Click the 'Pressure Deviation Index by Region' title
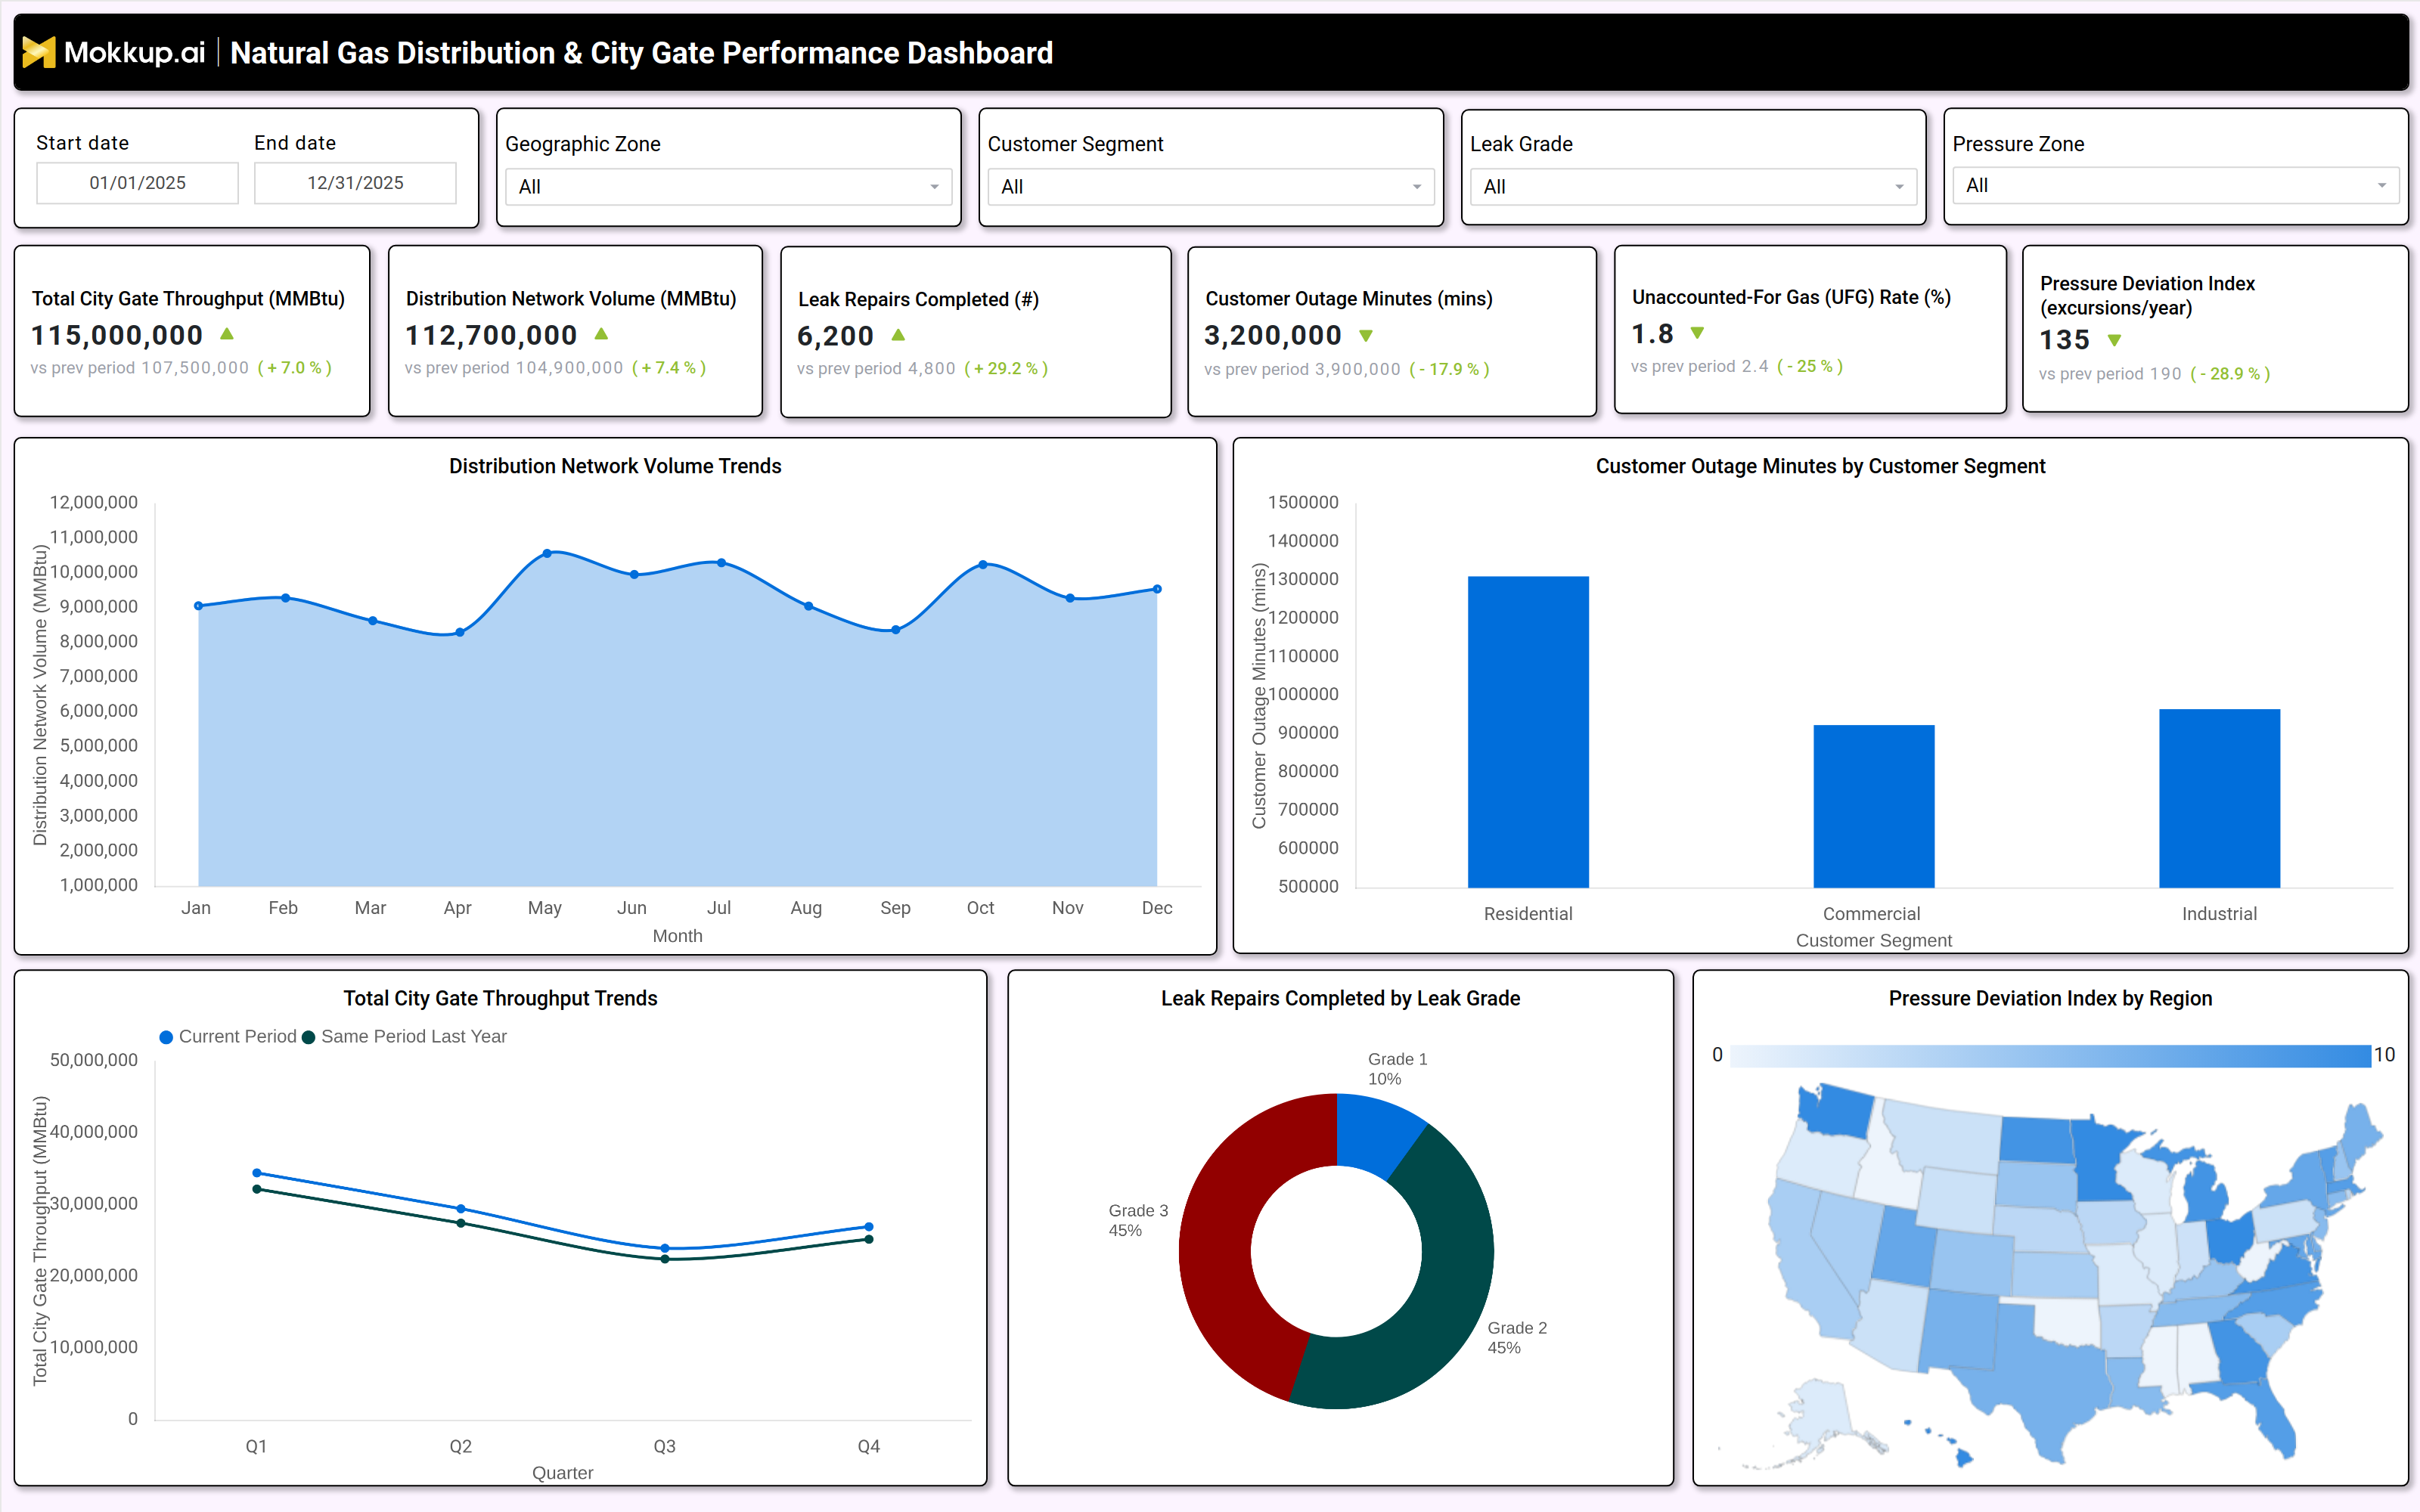The width and height of the screenshot is (2420, 1512). tap(2050, 998)
